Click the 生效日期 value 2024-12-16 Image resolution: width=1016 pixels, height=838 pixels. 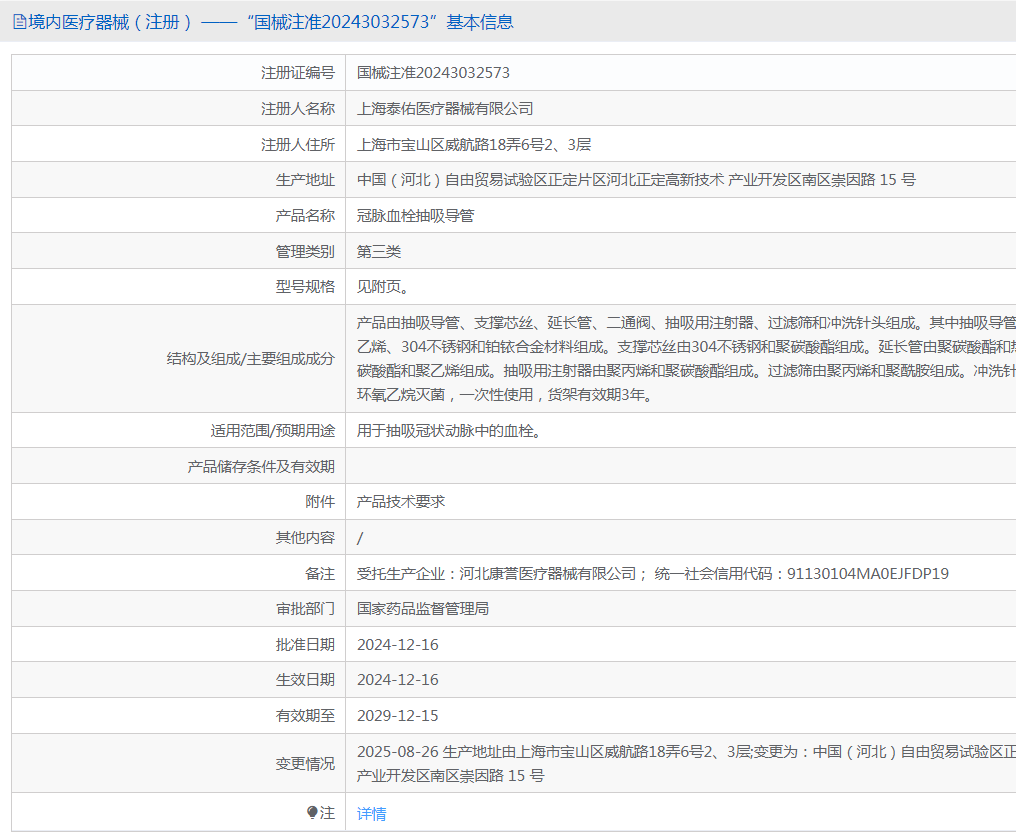point(398,680)
